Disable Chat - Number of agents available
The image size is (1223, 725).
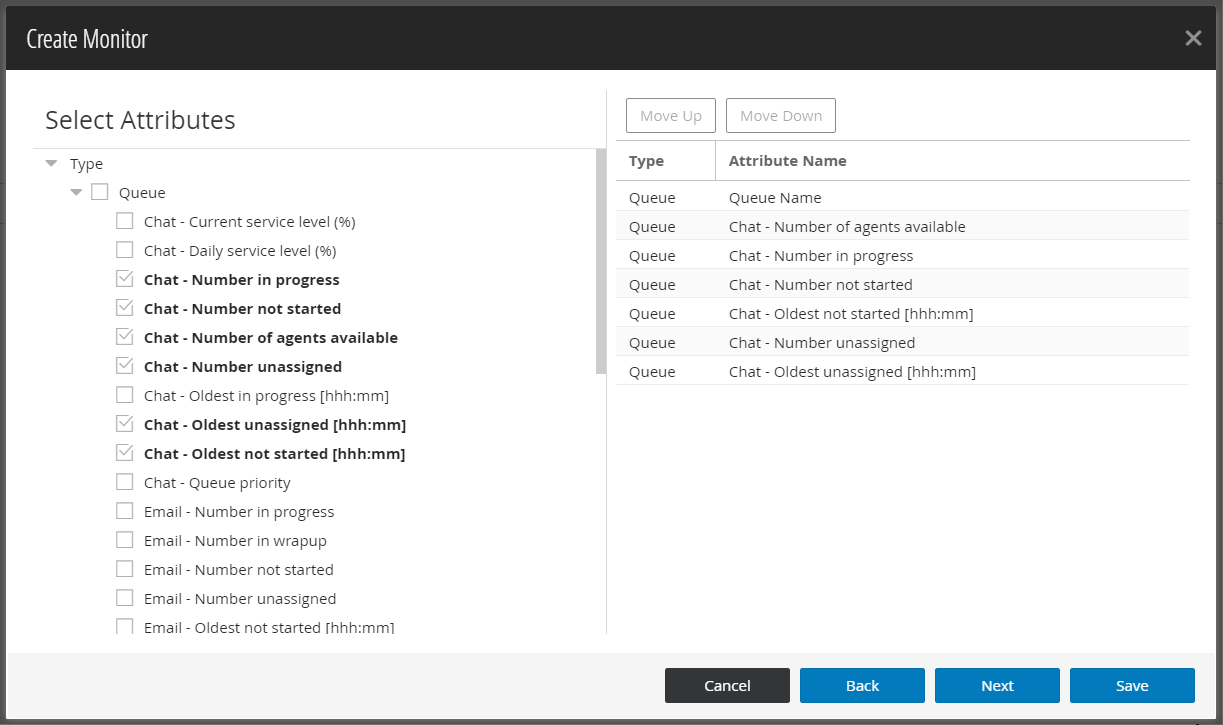(124, 336)
